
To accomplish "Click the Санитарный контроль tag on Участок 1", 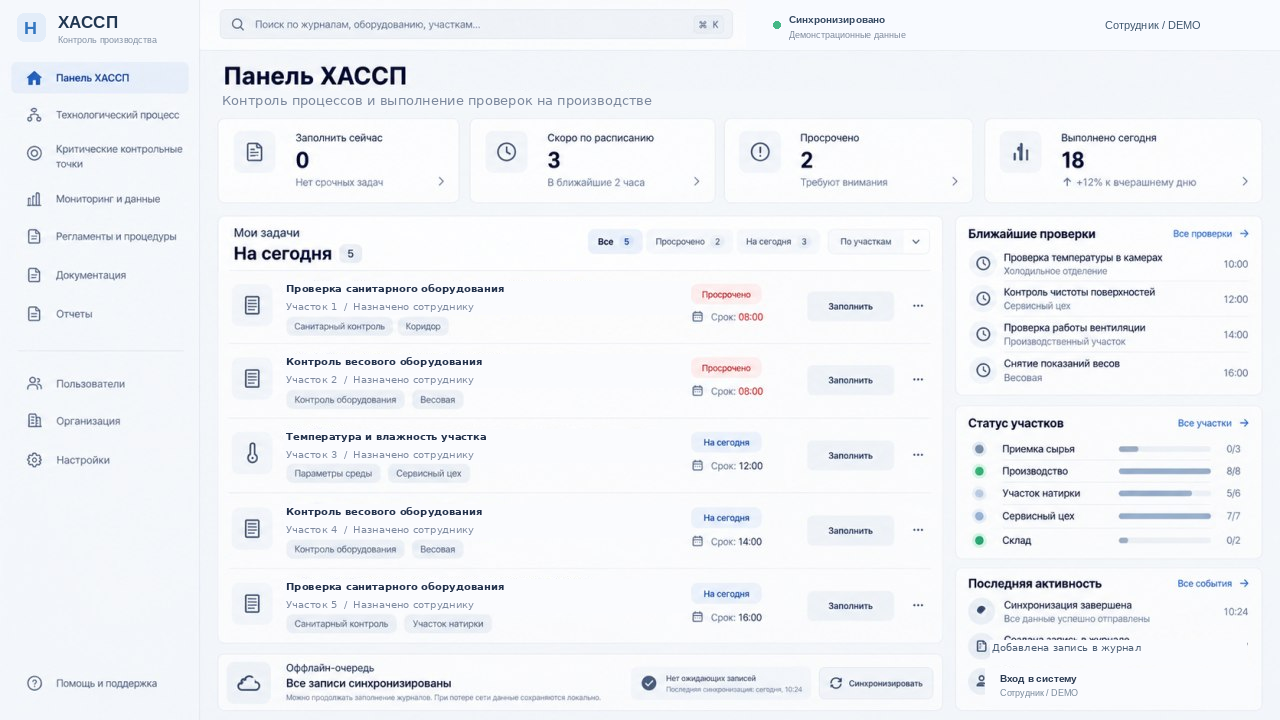I will click(339, 327).
